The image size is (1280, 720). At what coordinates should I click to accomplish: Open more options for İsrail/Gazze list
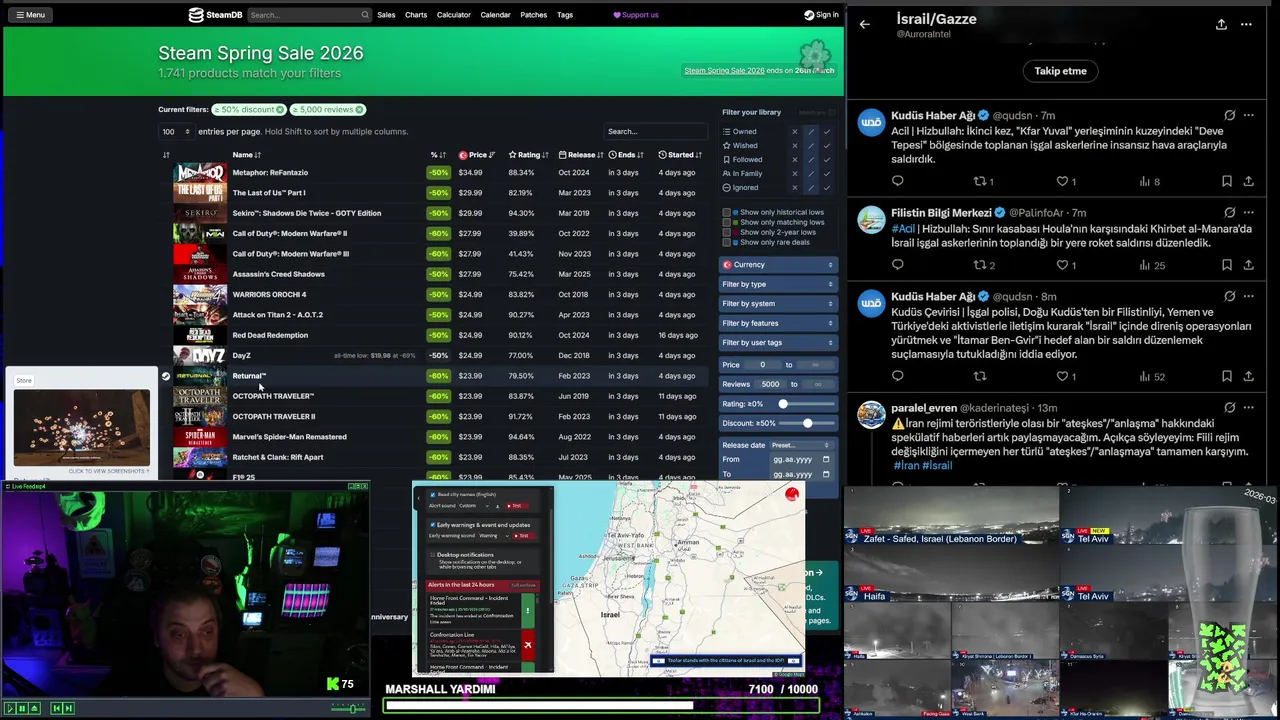tap(1246, 24)
